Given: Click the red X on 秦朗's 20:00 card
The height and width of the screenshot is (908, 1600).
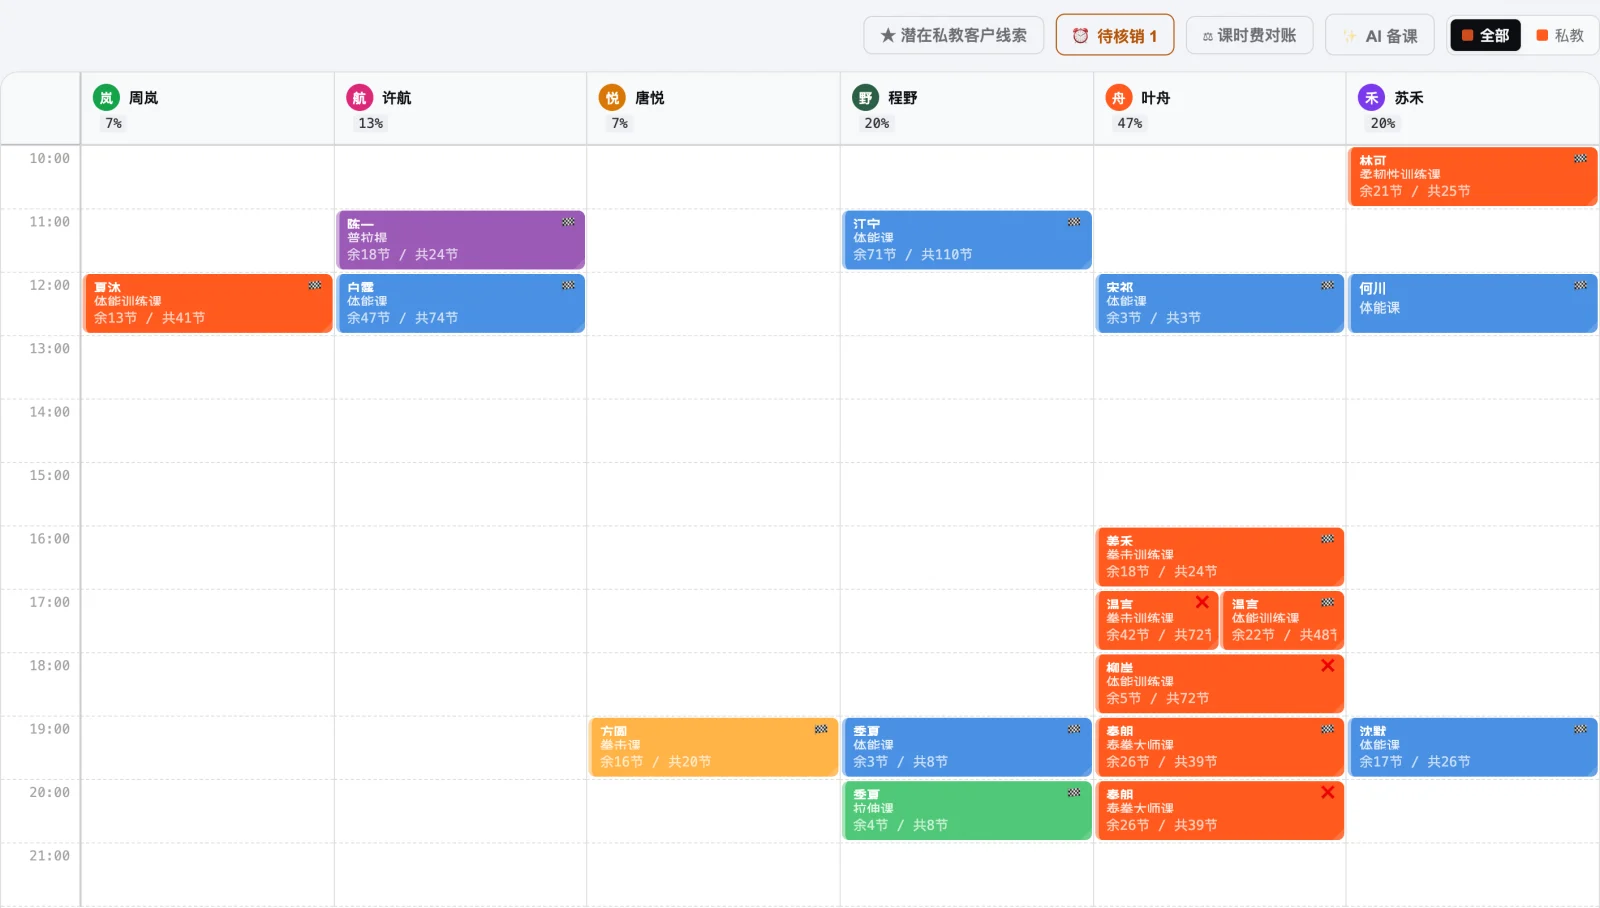Looking at the screenshot, I should [x=1327, y=792].
